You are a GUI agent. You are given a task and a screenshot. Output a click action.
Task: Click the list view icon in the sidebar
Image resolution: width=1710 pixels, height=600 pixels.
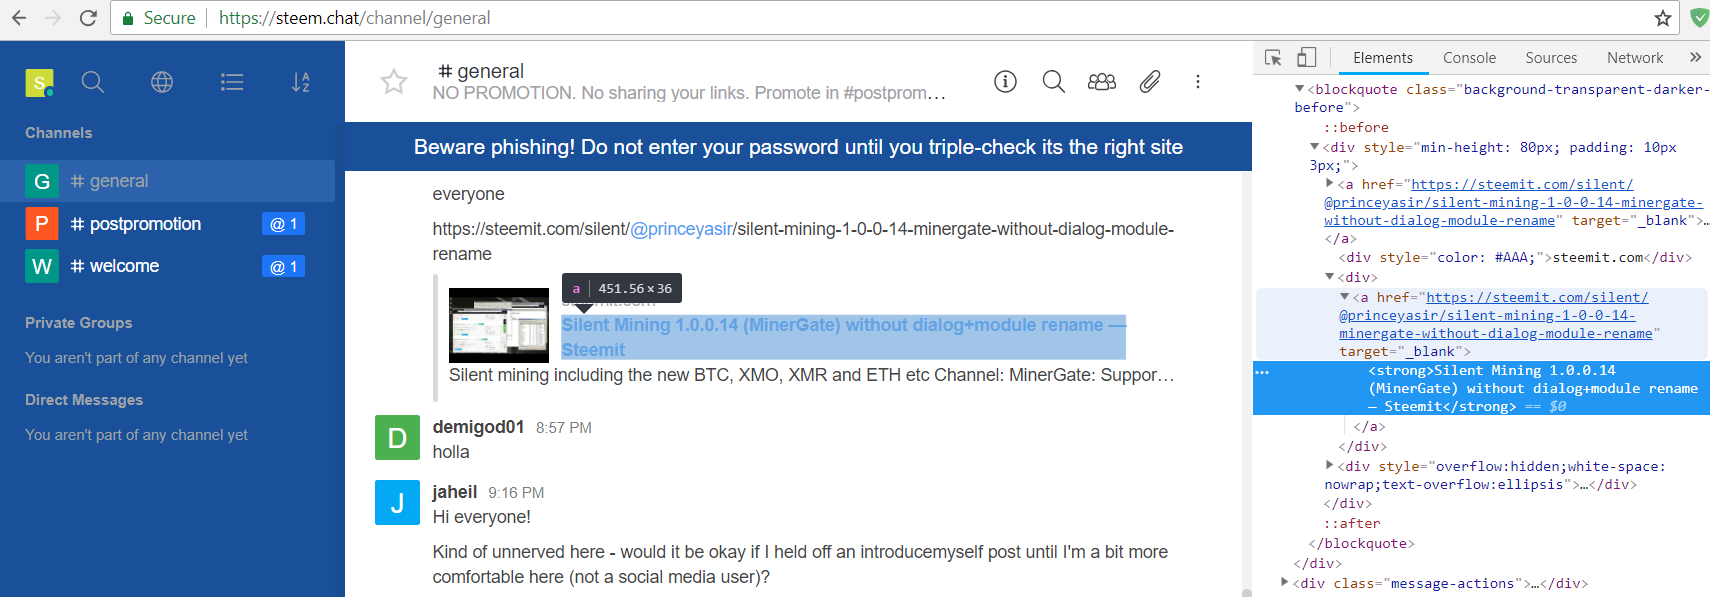coord(232,82)
